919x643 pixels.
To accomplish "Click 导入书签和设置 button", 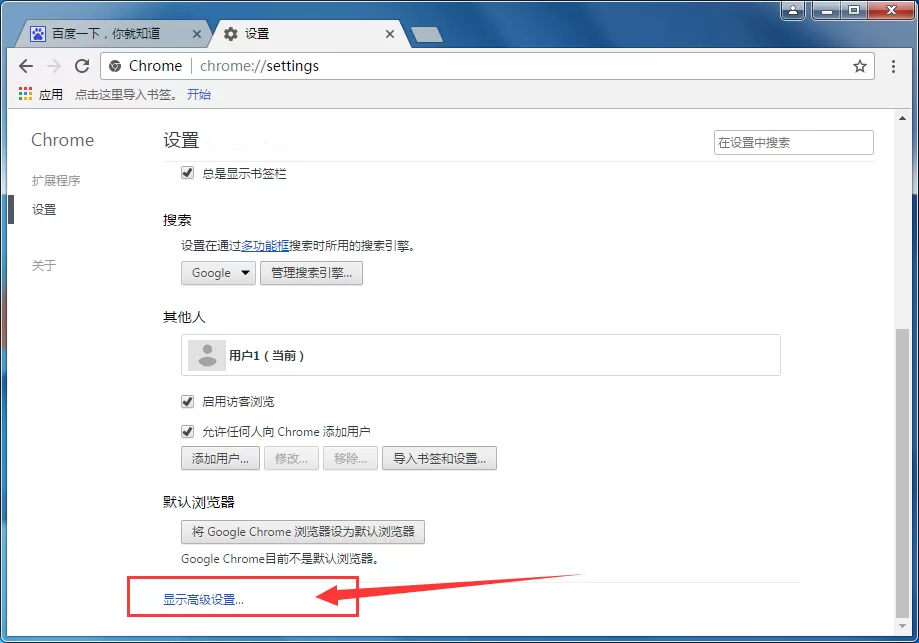I will click(x=440, y=458).
